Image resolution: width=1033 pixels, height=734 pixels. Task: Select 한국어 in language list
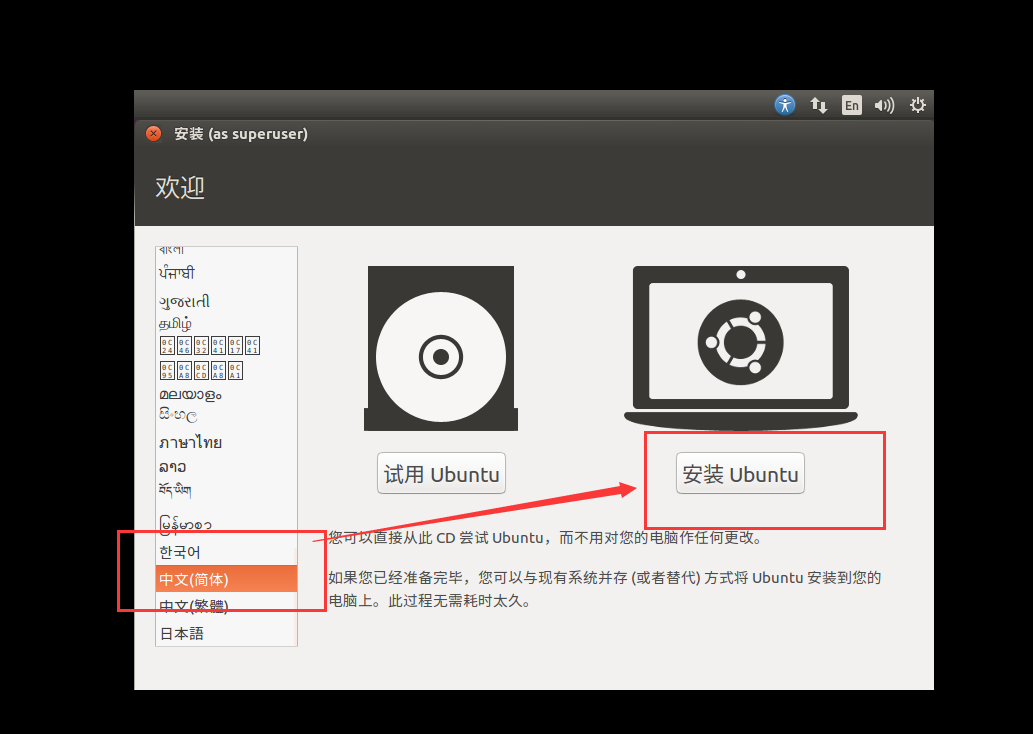[226, 552]
